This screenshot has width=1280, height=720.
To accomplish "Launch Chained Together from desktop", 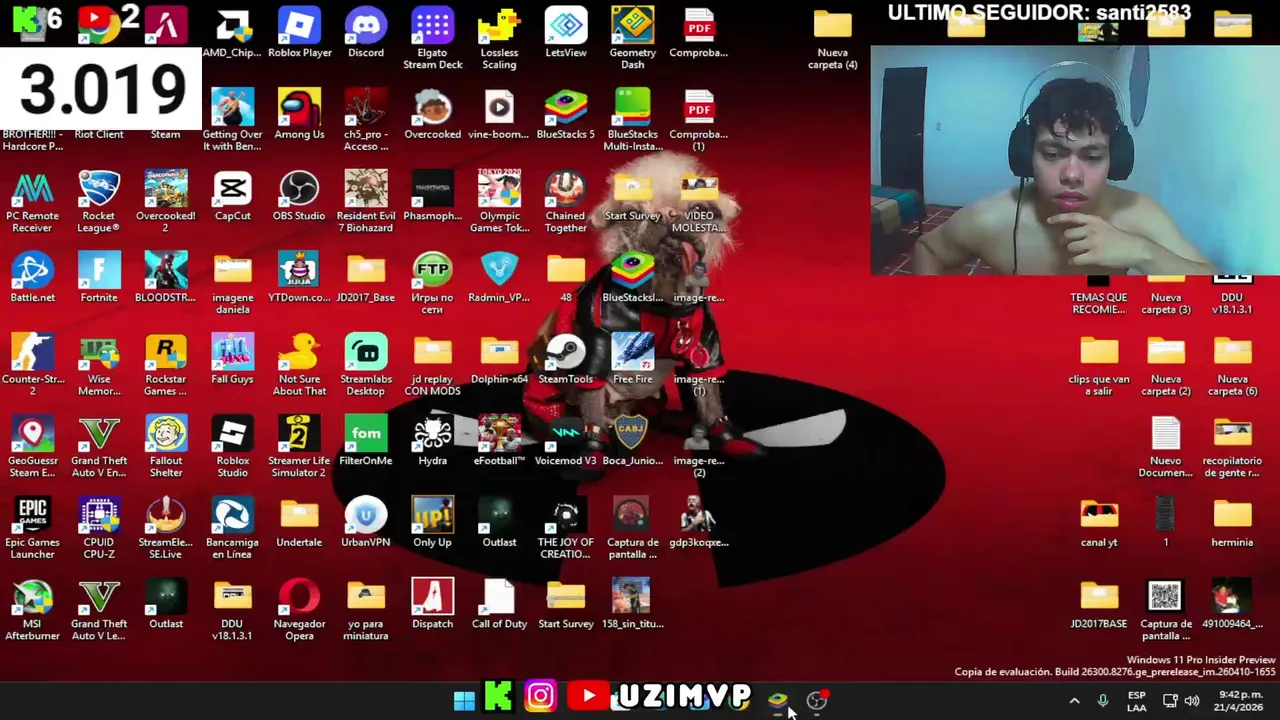I will tap(565, 203).
